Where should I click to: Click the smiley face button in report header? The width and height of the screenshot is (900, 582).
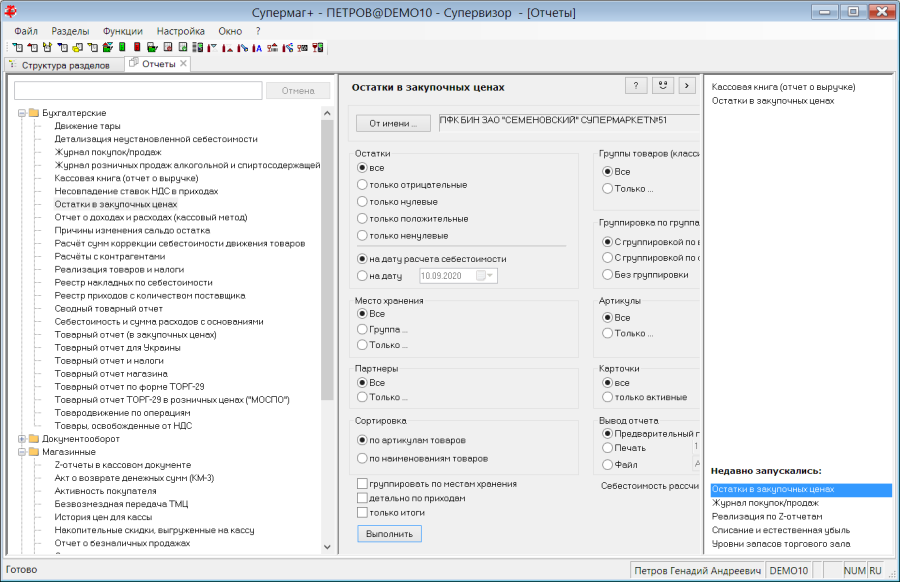click(663, 86)
